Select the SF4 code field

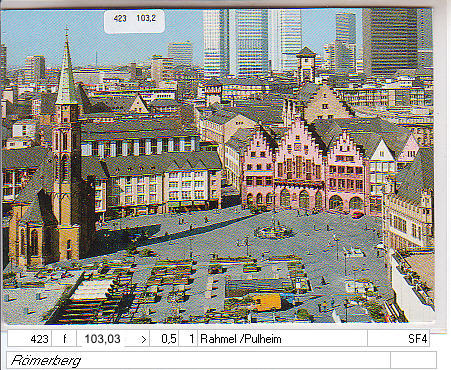(399, 339)
